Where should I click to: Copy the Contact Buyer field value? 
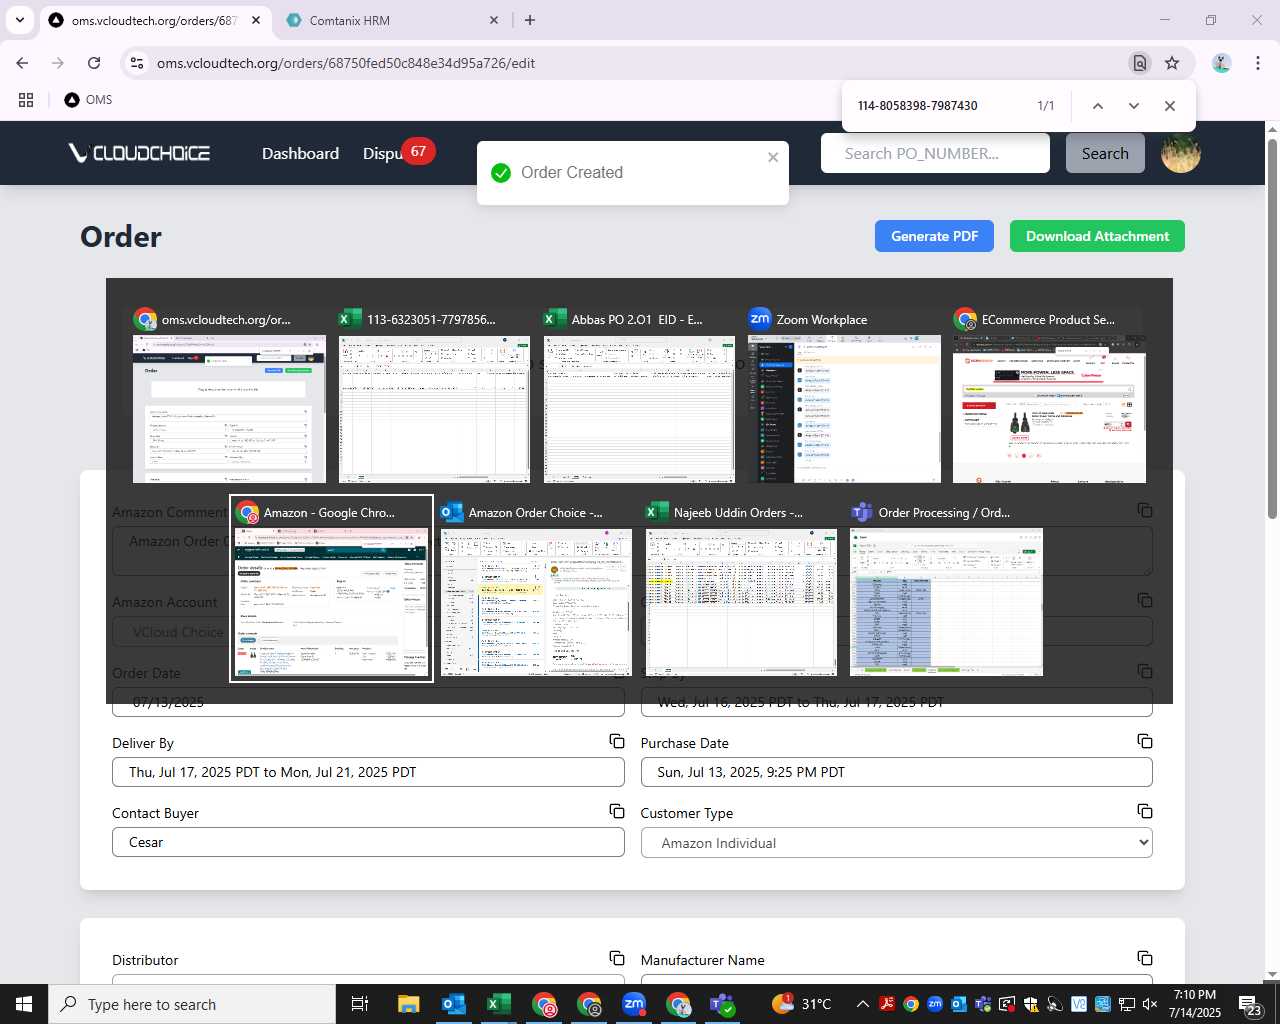coord(617,811)
